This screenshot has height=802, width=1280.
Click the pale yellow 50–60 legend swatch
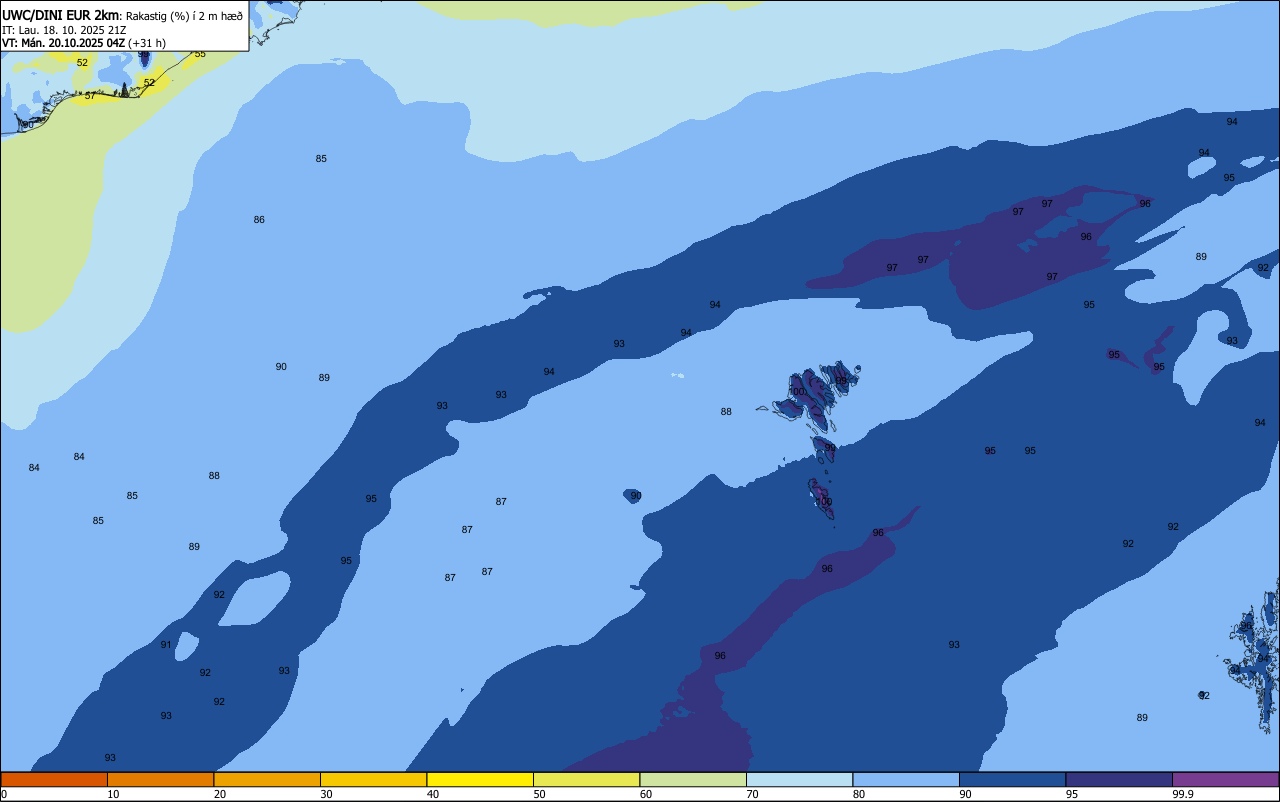(x=586, y=779)
